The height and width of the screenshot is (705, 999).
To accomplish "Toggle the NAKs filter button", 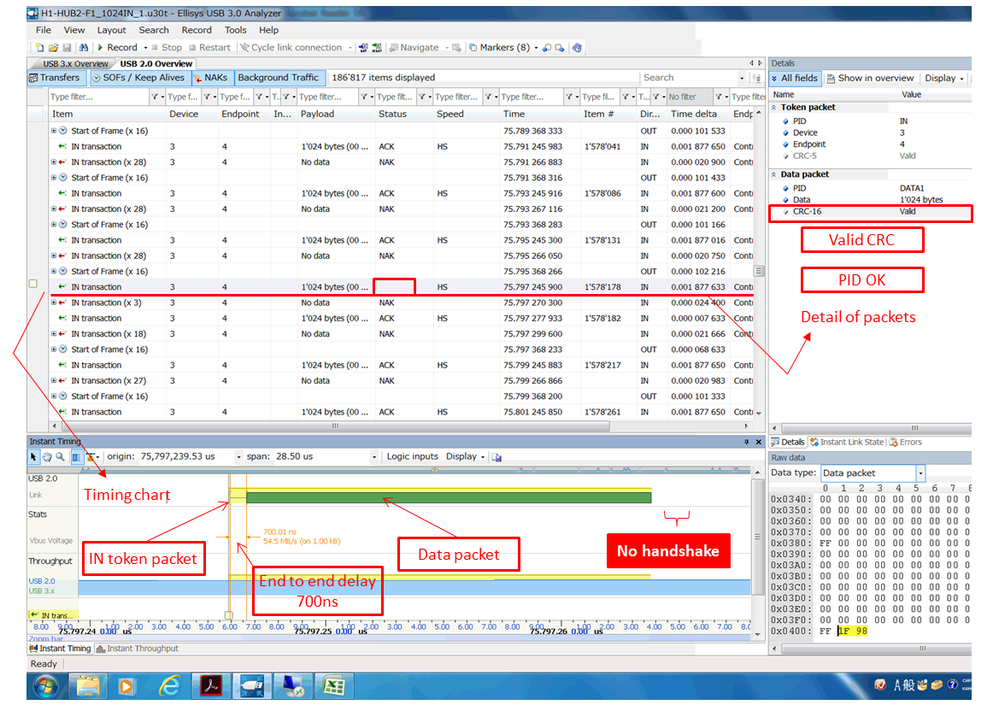I will pyautogui.click(x=211, y=78).
